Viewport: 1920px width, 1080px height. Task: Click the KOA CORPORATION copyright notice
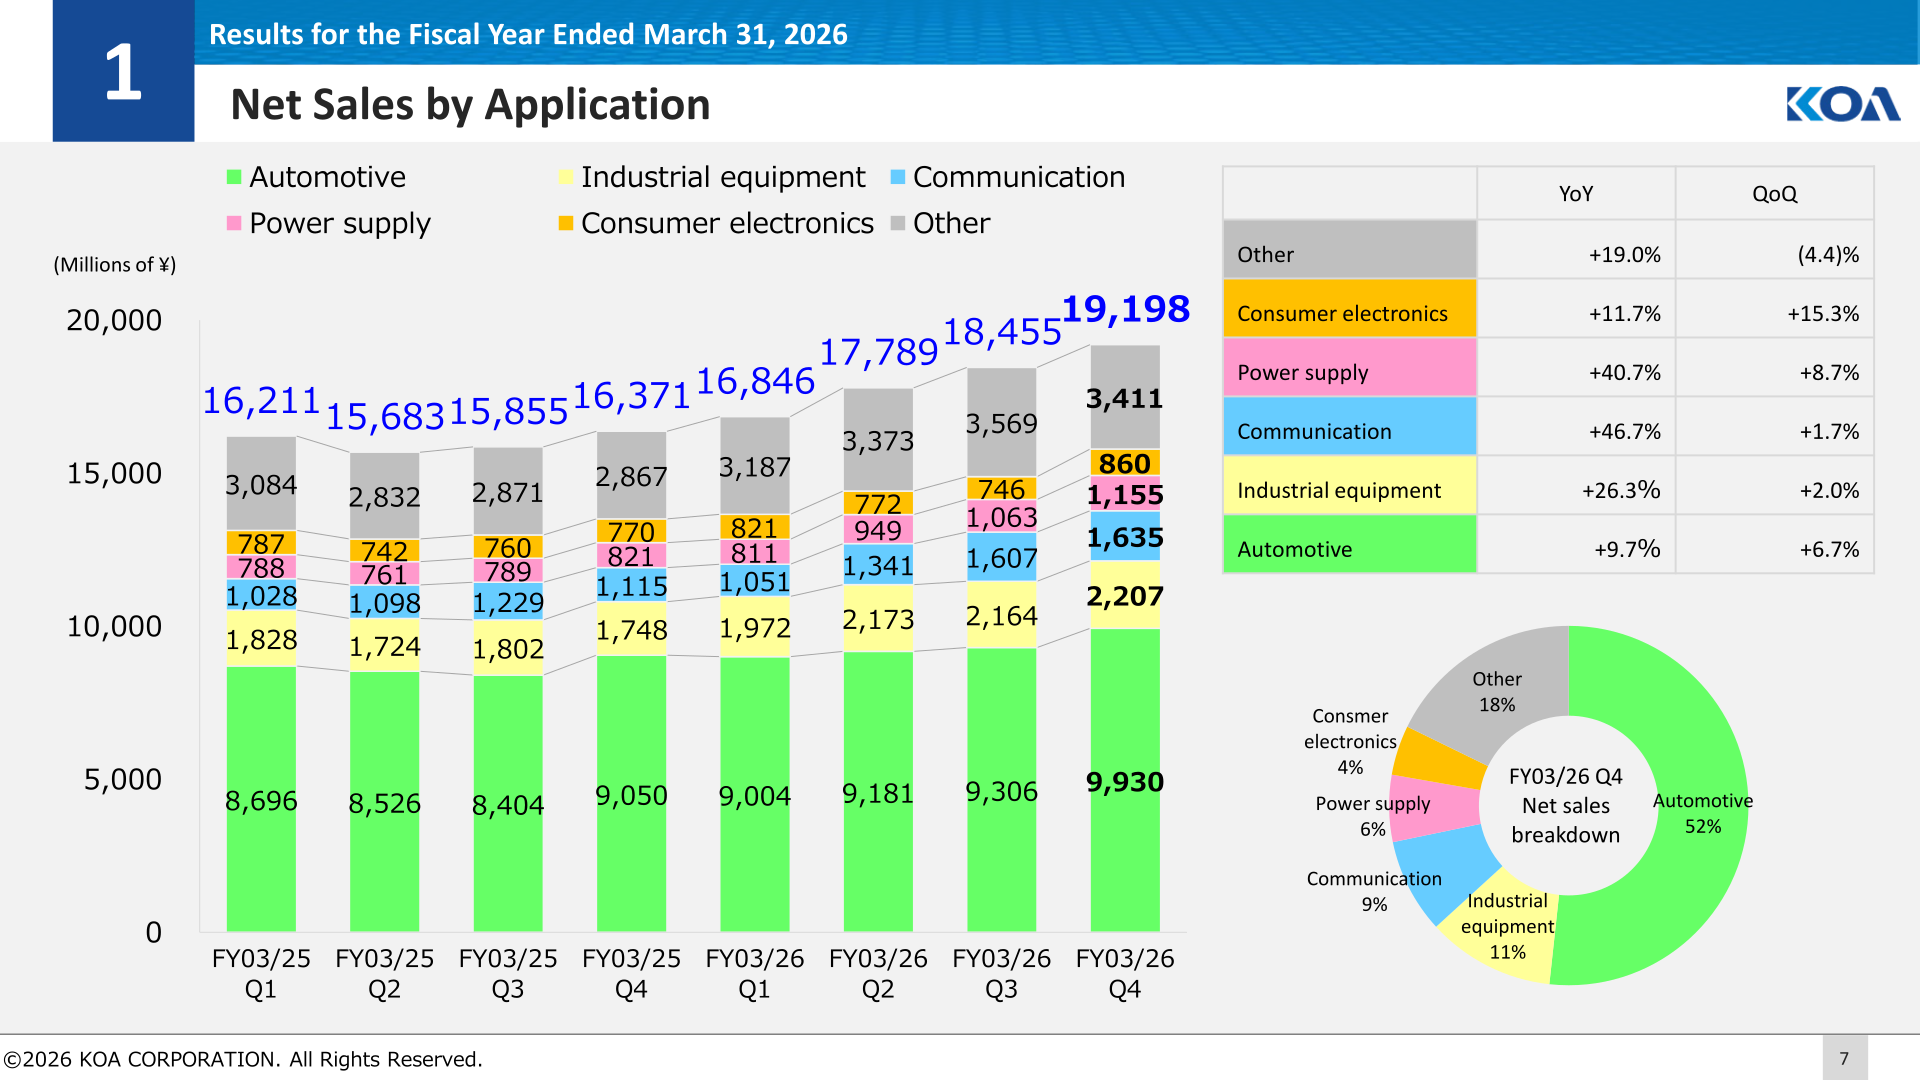[243, 1059]
